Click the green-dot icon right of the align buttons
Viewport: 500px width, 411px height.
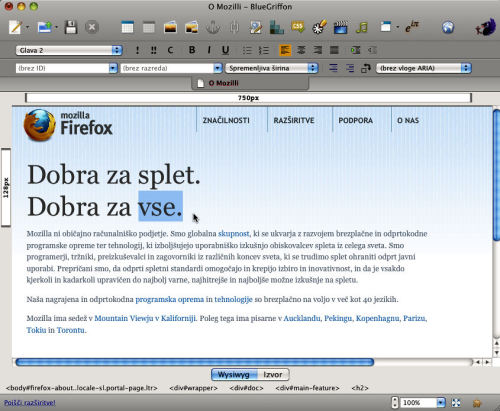(355, 50)
